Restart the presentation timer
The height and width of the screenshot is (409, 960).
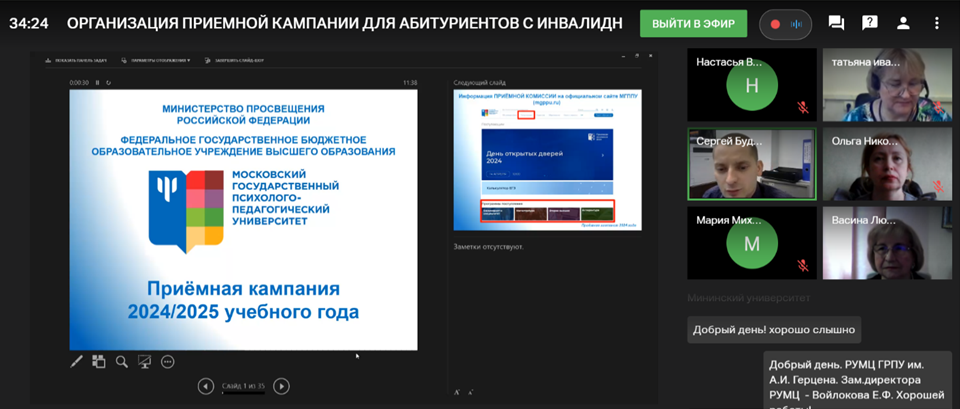coord(108,82)
